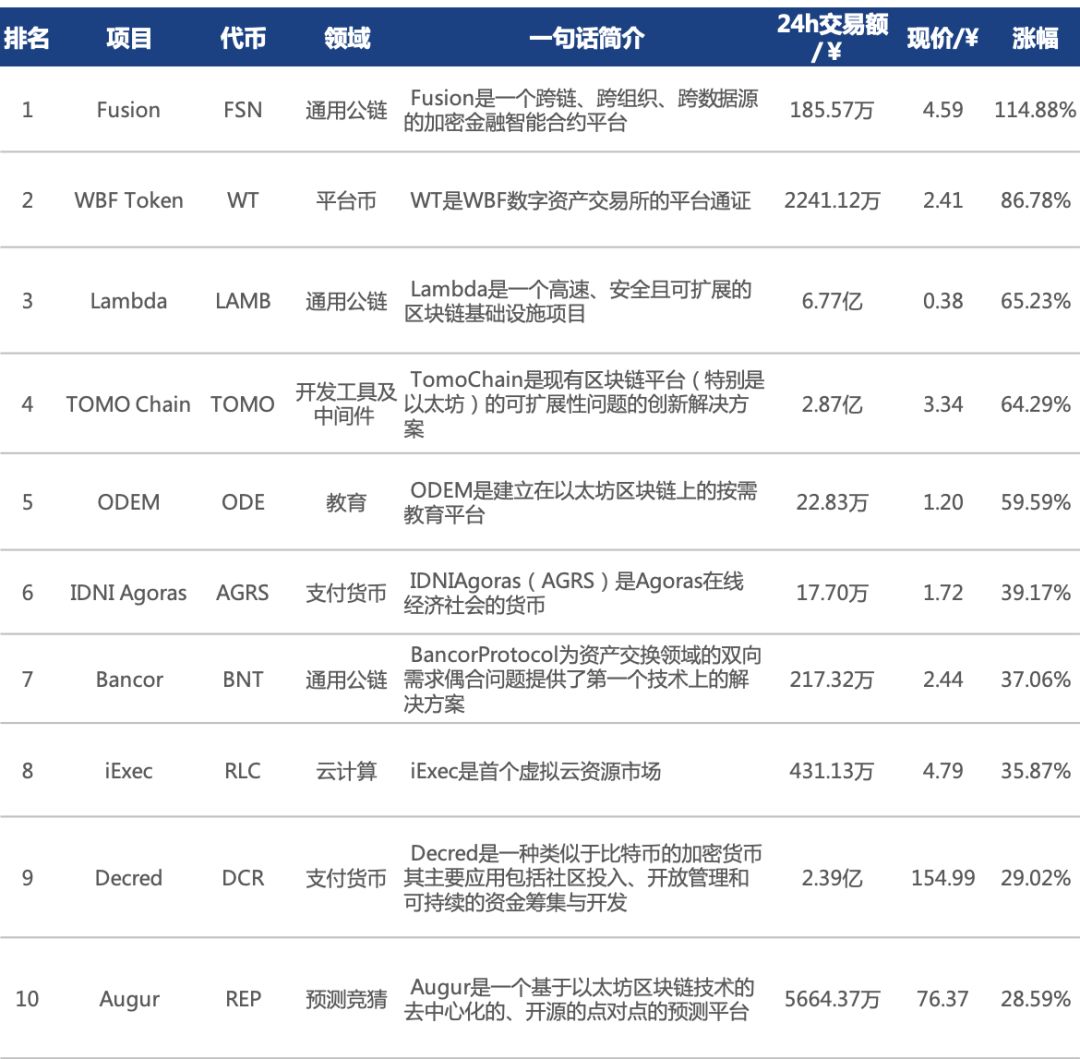Screen dimensions: 1080x1059
Task: Click the 28.59% gain value
Action: 1035,999
